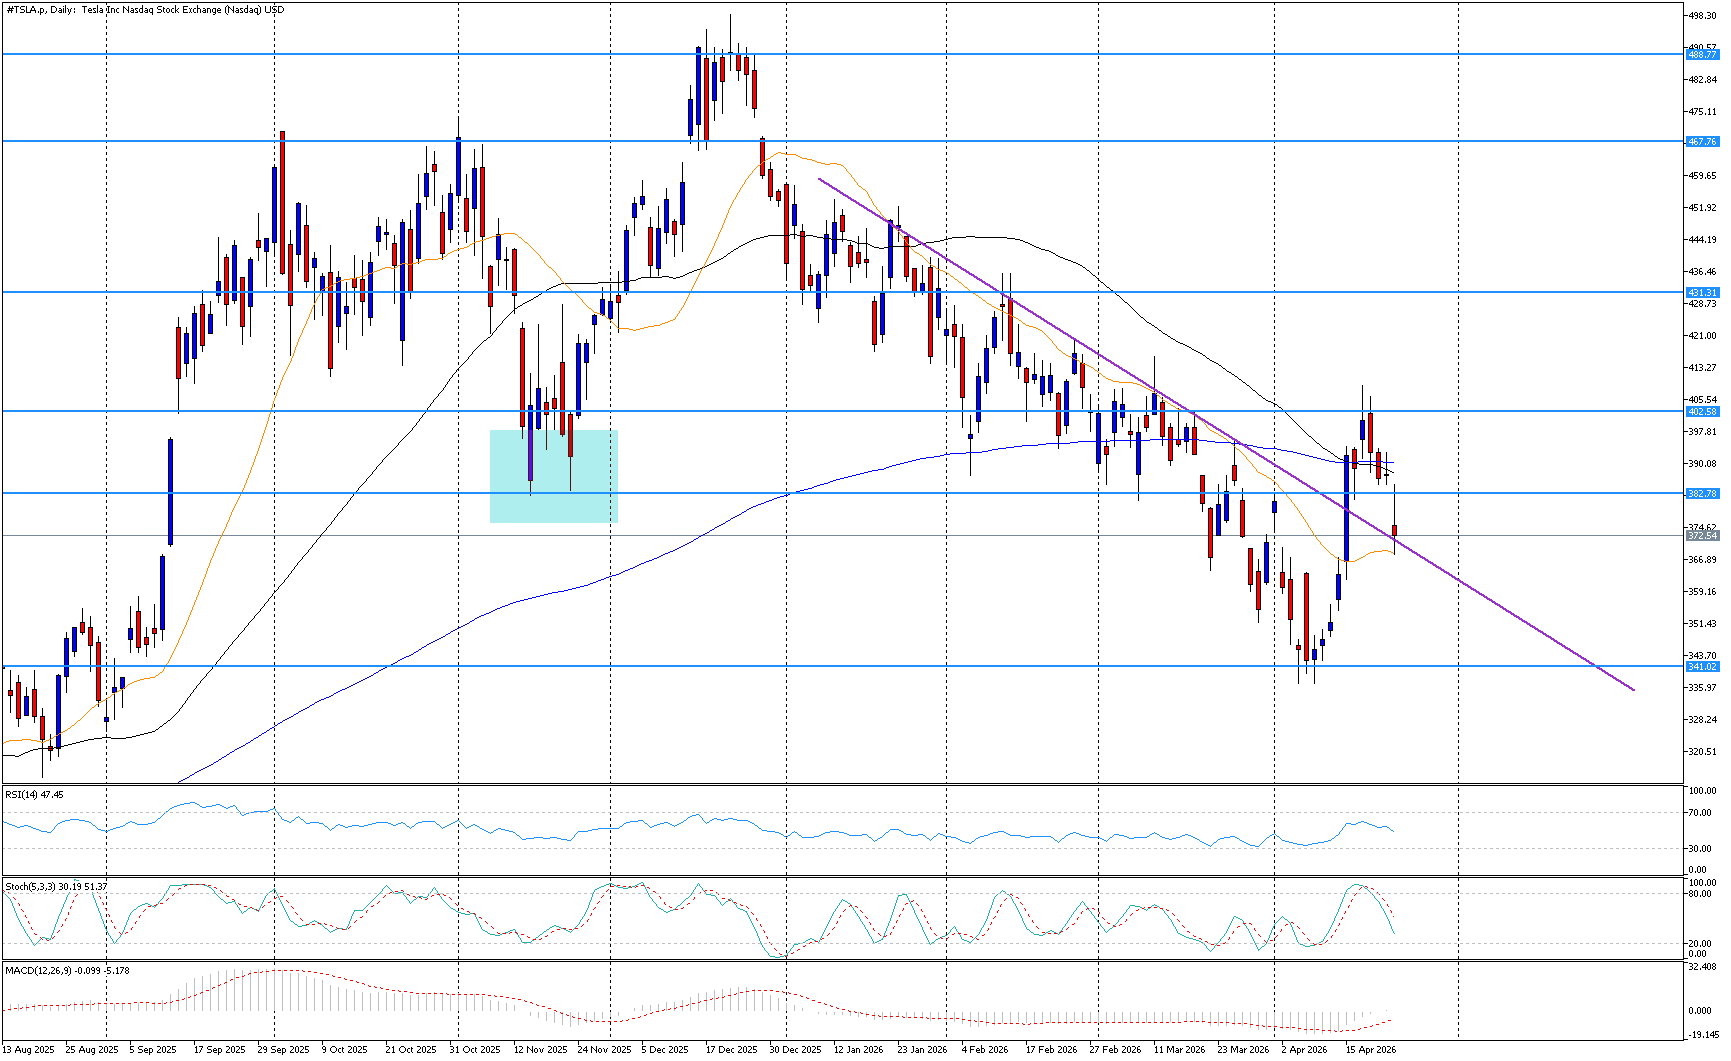1731x1061 pixels.
Task: Click the 15 Apr 2026 date label
Action: pos(1370,1050)
